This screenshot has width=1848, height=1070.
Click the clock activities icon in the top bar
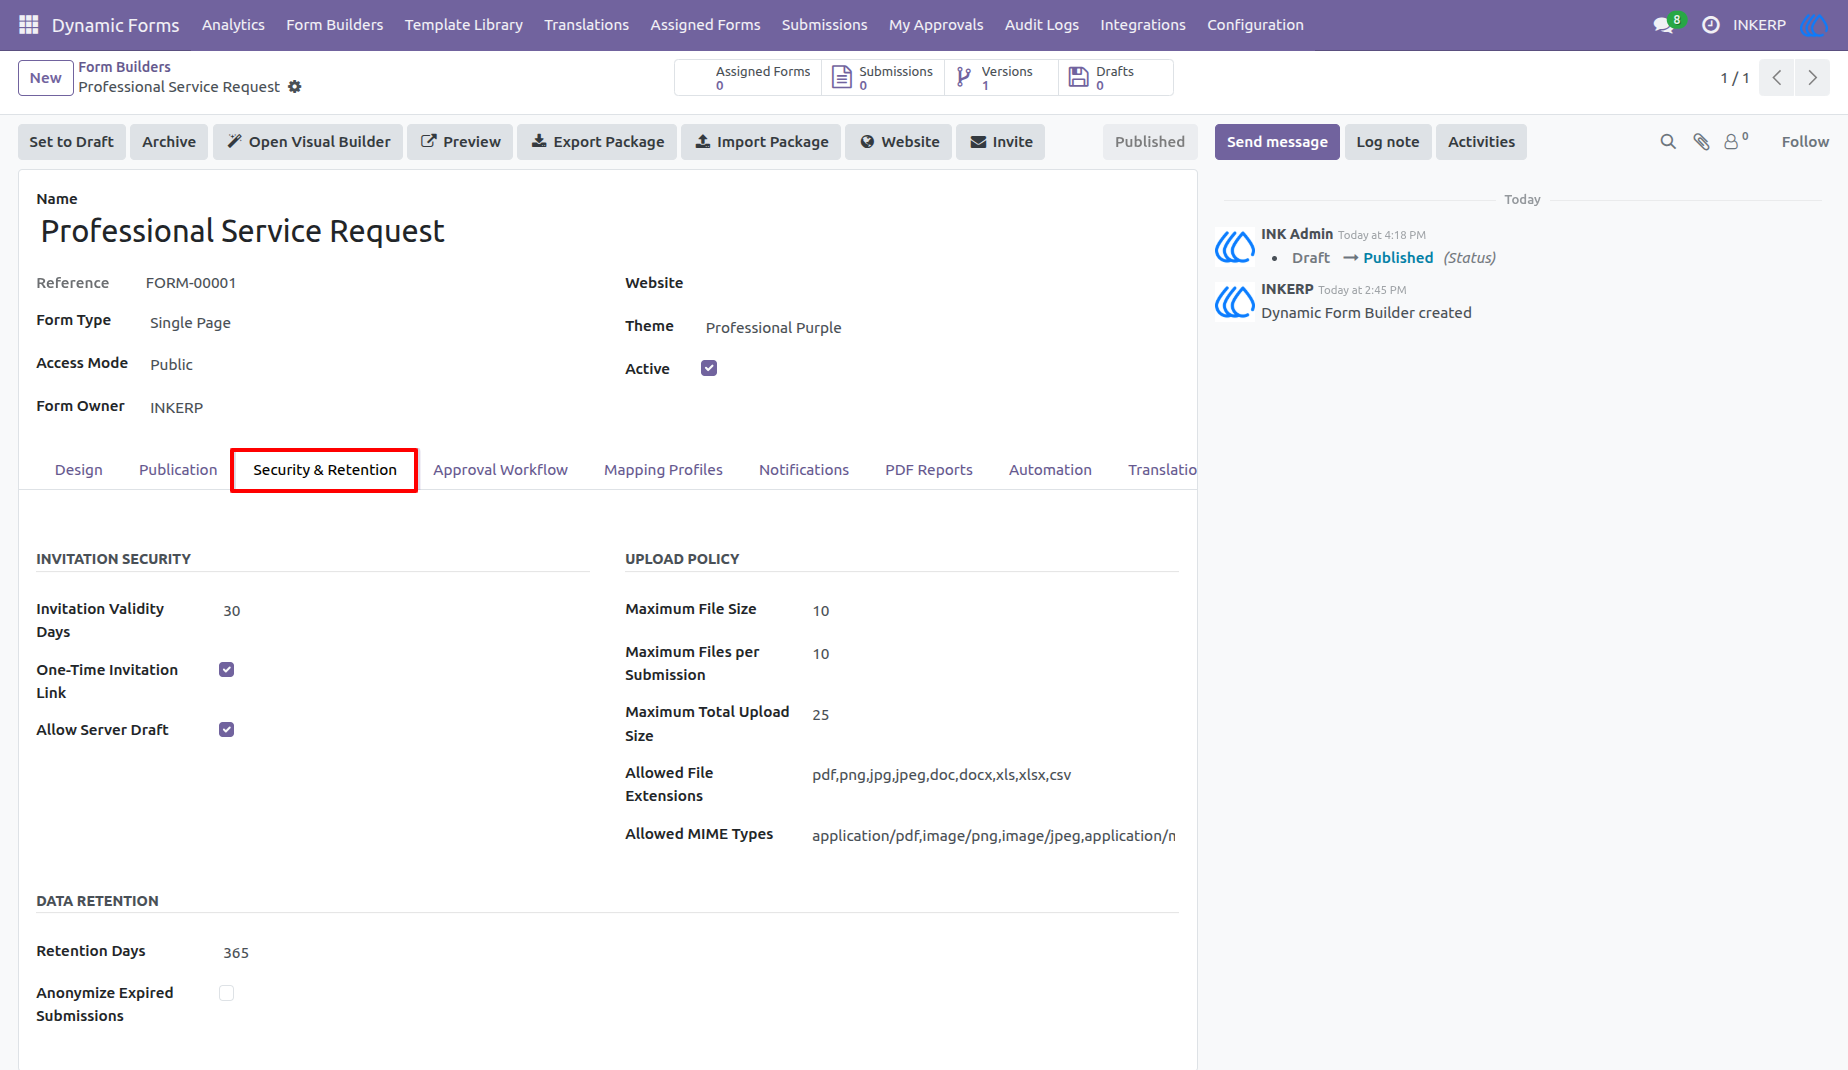pos(1711,25)
